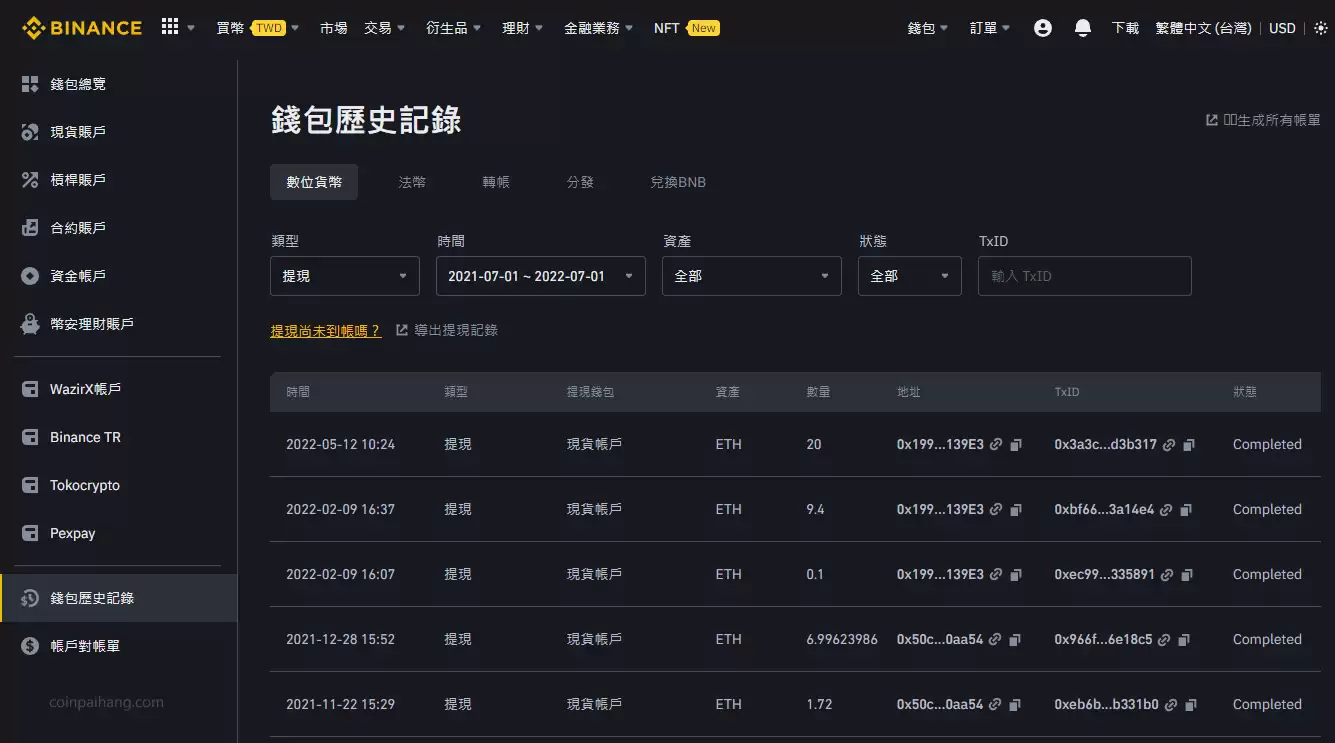The height and width of the screenshot is (743, 1335).
Task: Switch to the 法幣 tab
Action: (x=412, y=182)
